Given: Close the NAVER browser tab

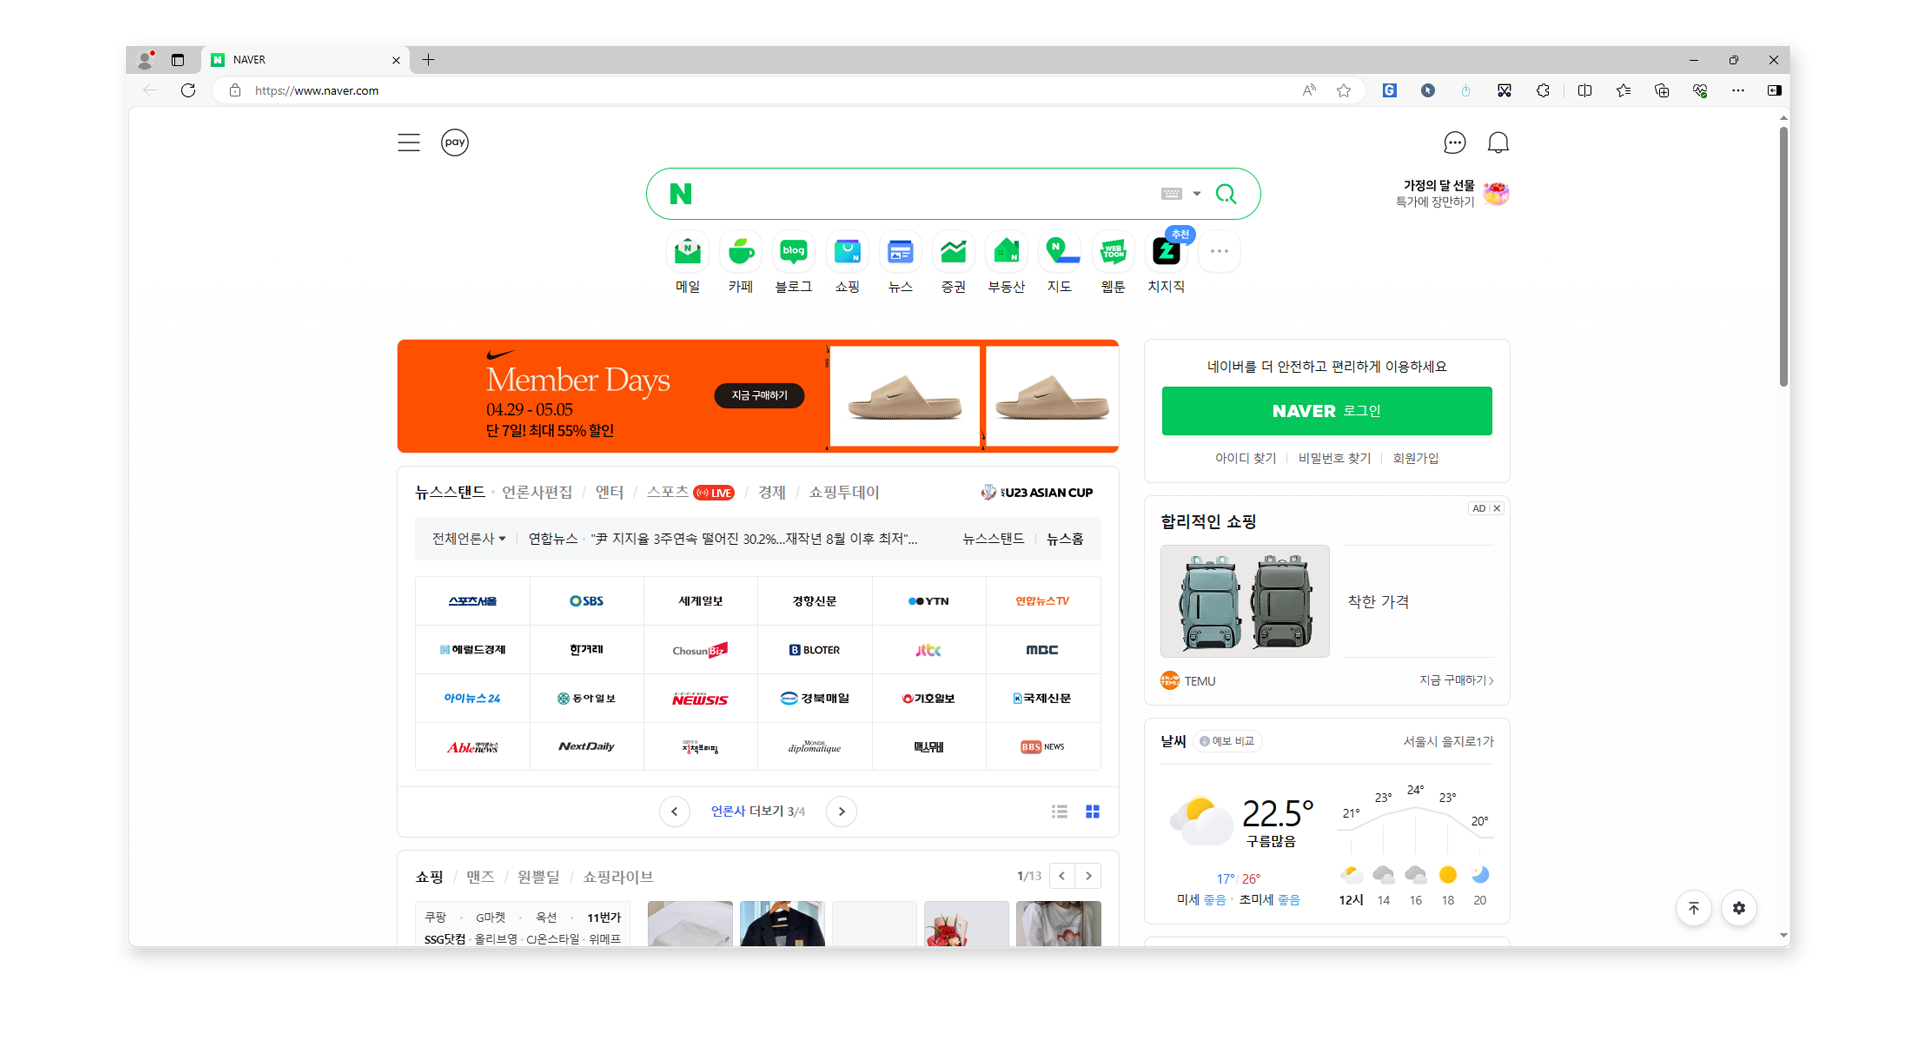Looking at the screenshot, I should point(396,60).
